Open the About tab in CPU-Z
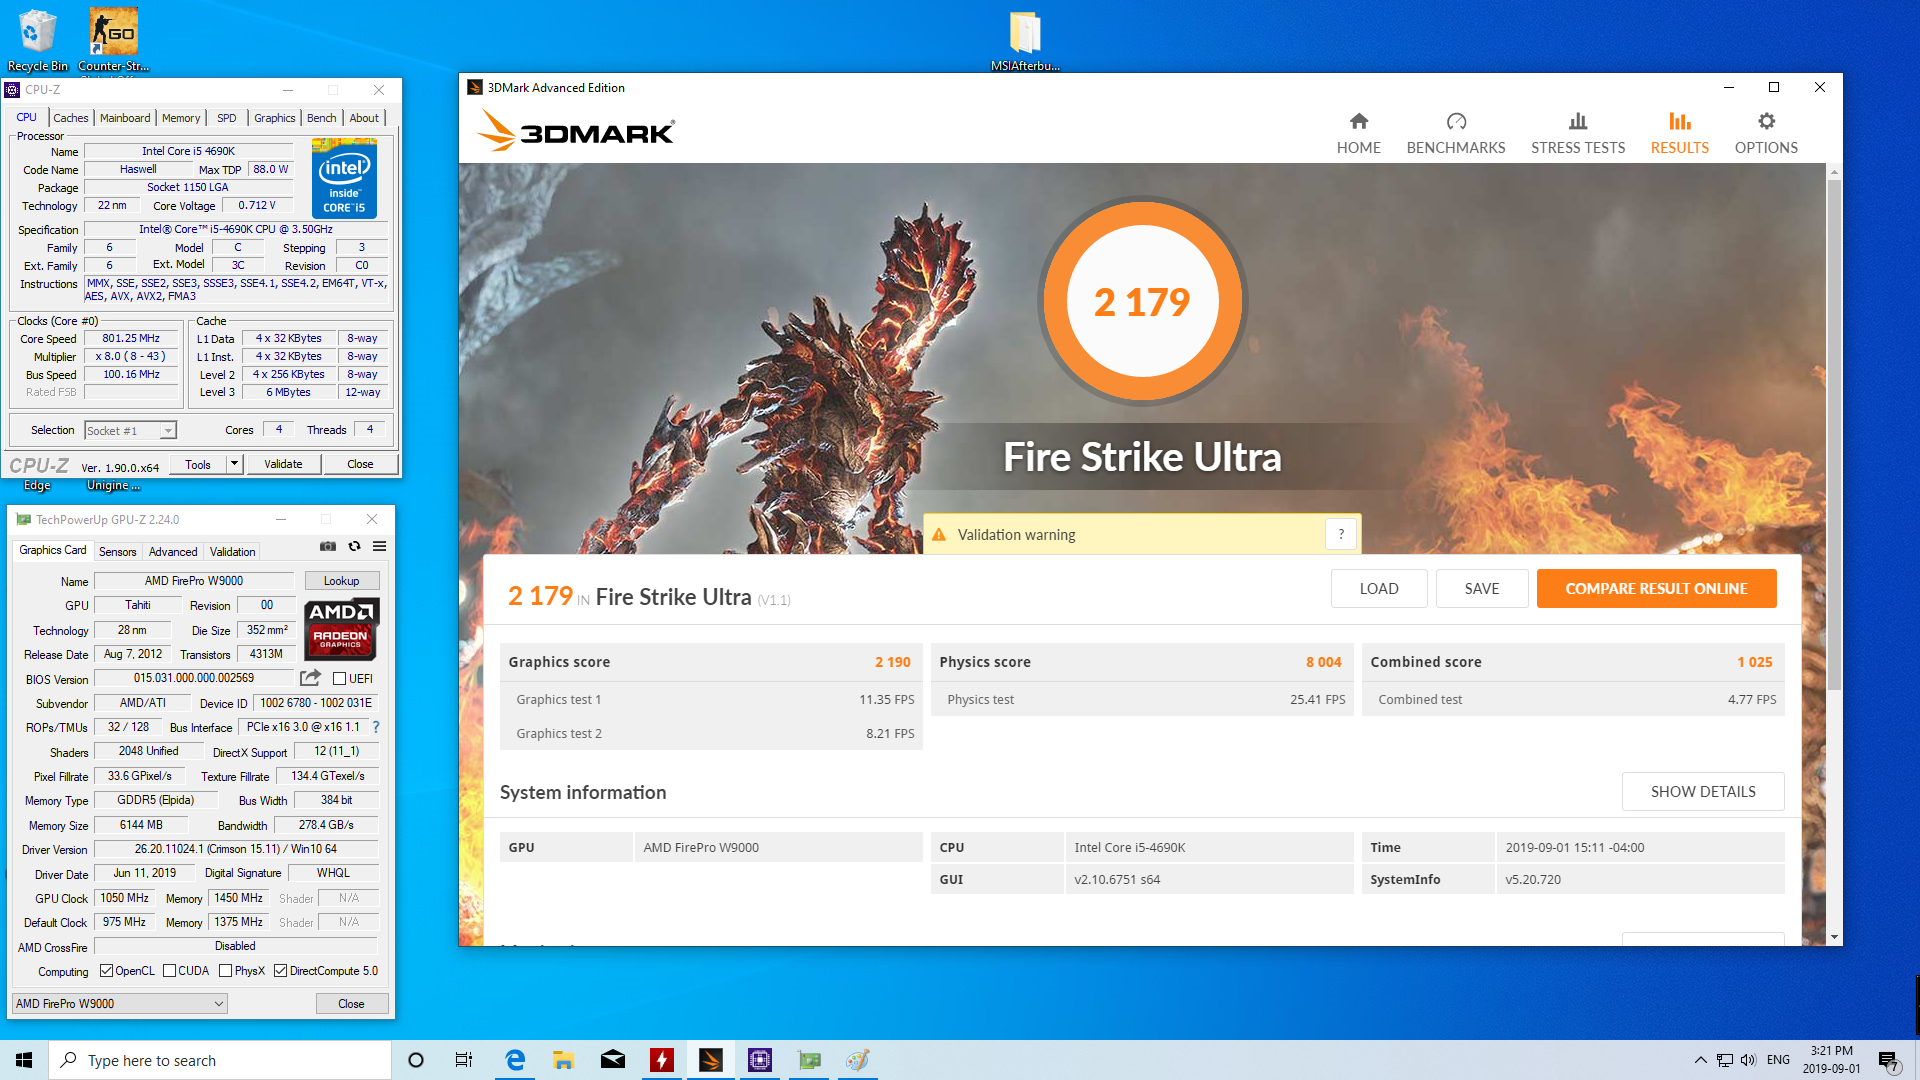This screenshot has width=1920, height=1080. tap(364, 118)
